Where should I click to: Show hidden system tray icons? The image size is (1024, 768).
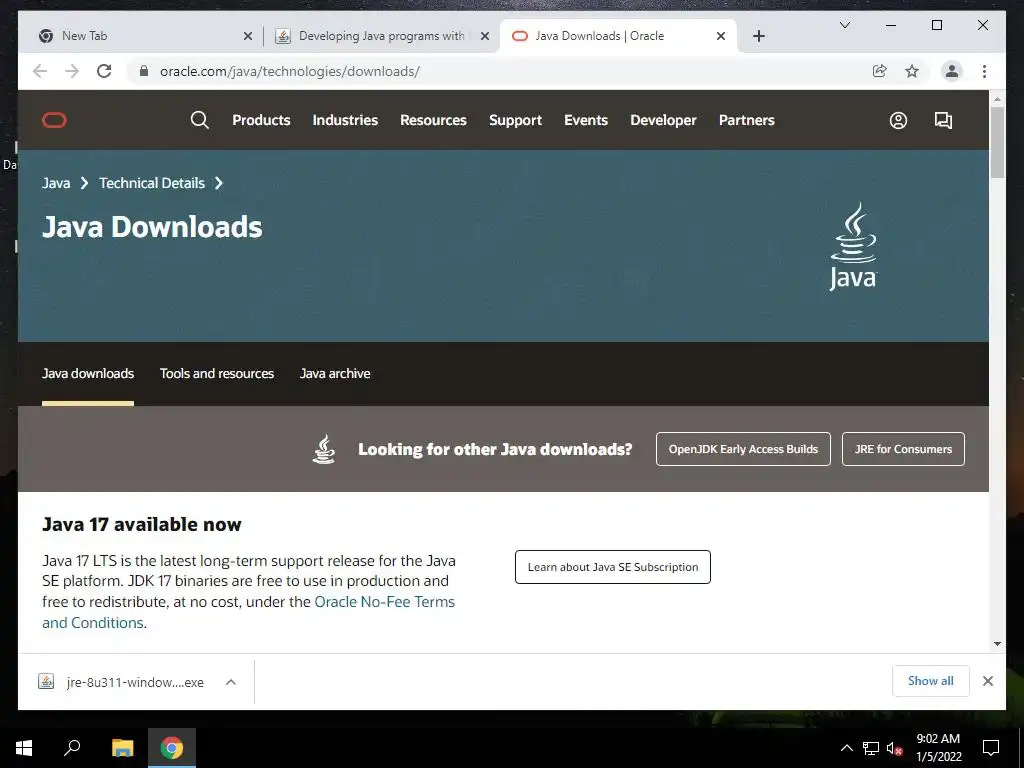[x=846, y=748]
